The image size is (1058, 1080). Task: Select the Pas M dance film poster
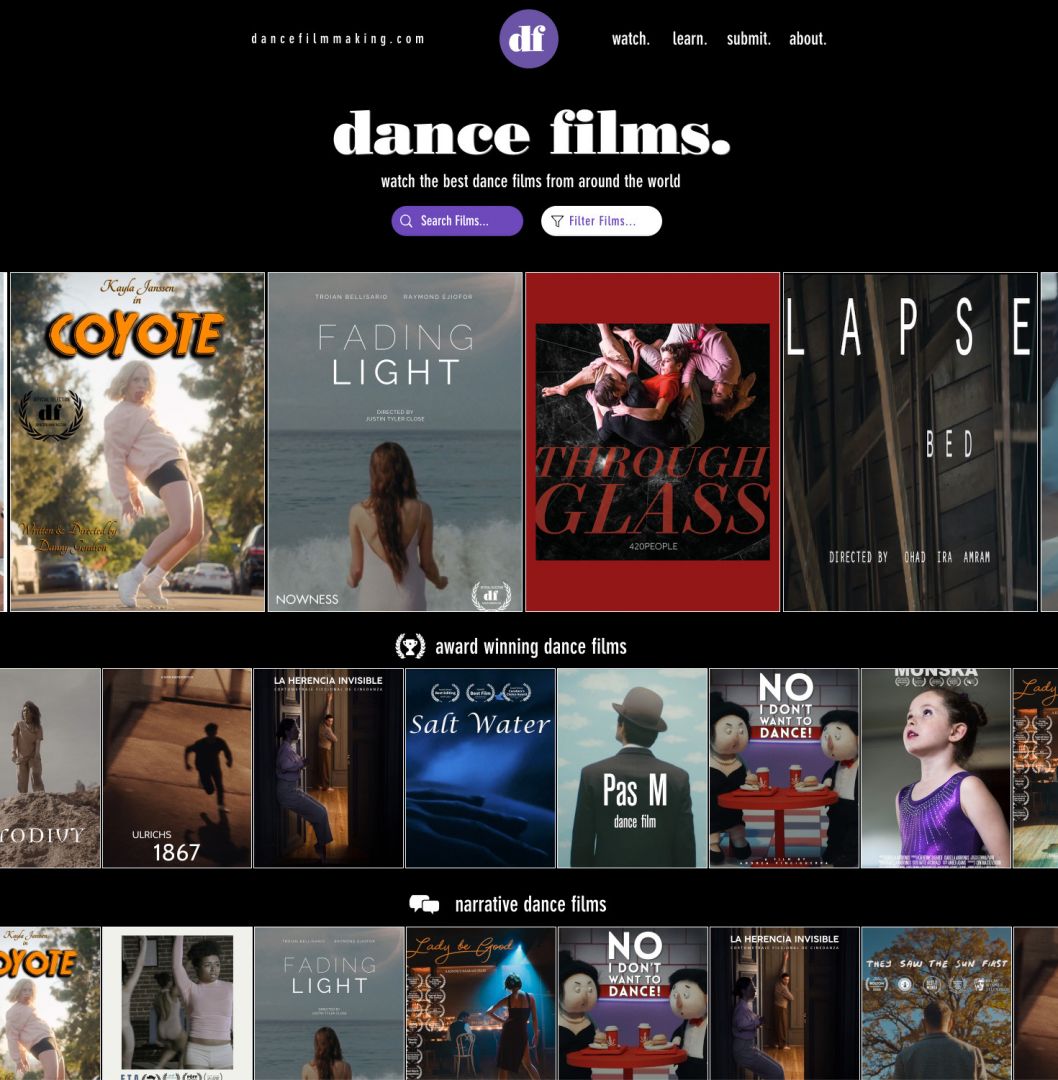pos(632,768)
